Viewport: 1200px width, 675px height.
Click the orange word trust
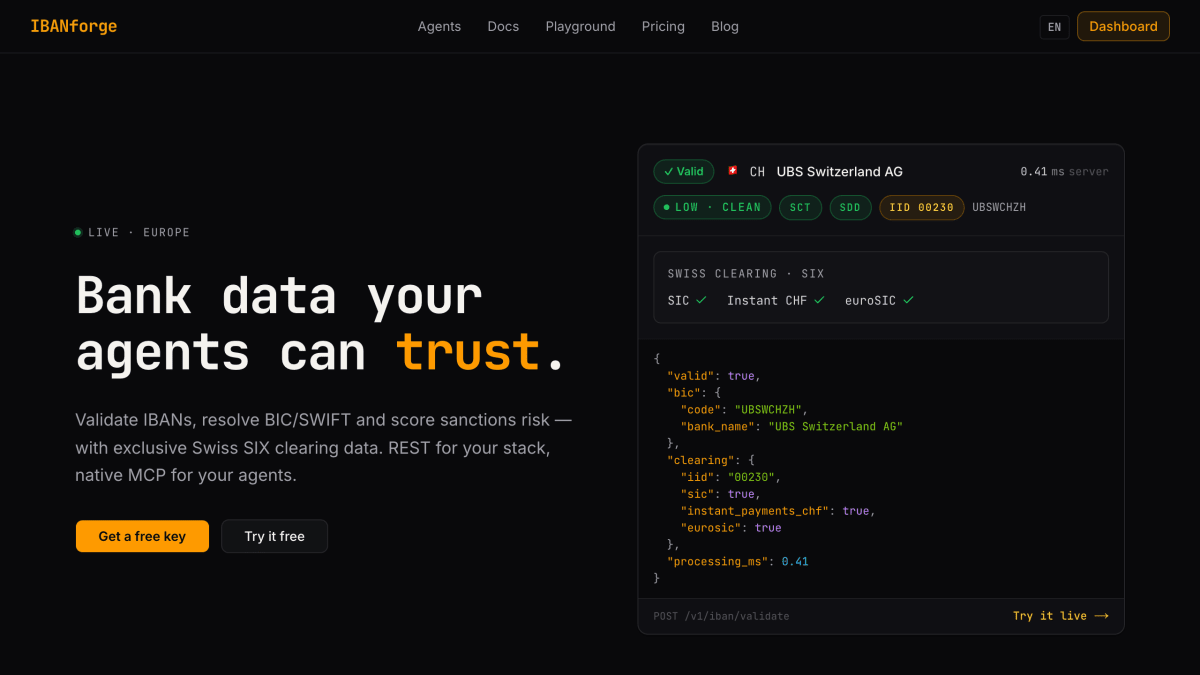pyautogui.click(x=468, y=352)
